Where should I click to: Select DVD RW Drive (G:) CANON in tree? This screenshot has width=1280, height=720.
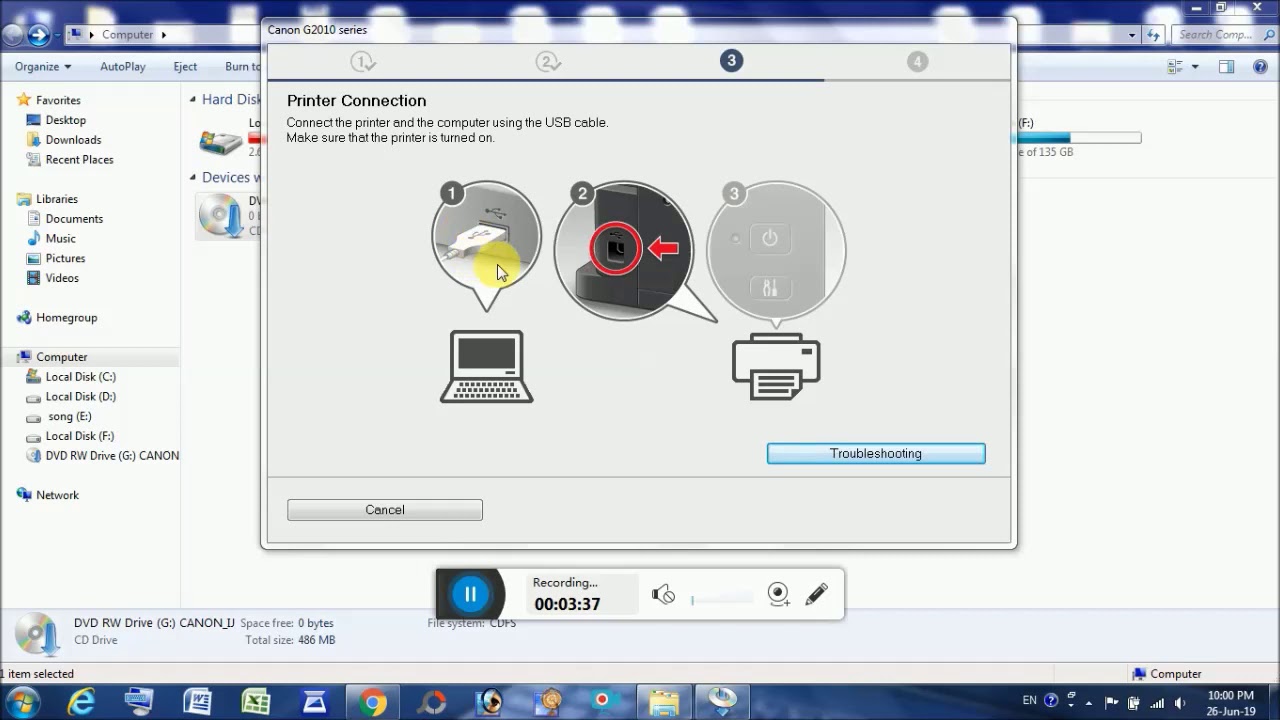pos(101,456)
